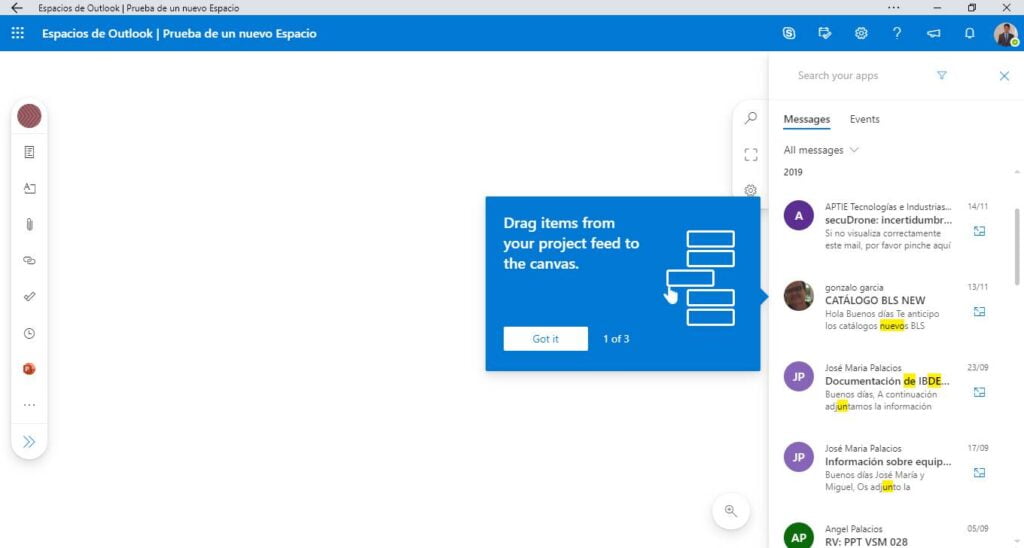Image resolution: width=1024 pixels, height=548 pixels.
Task: Open the Documentación de IBDE message
Action: (887, 387)
